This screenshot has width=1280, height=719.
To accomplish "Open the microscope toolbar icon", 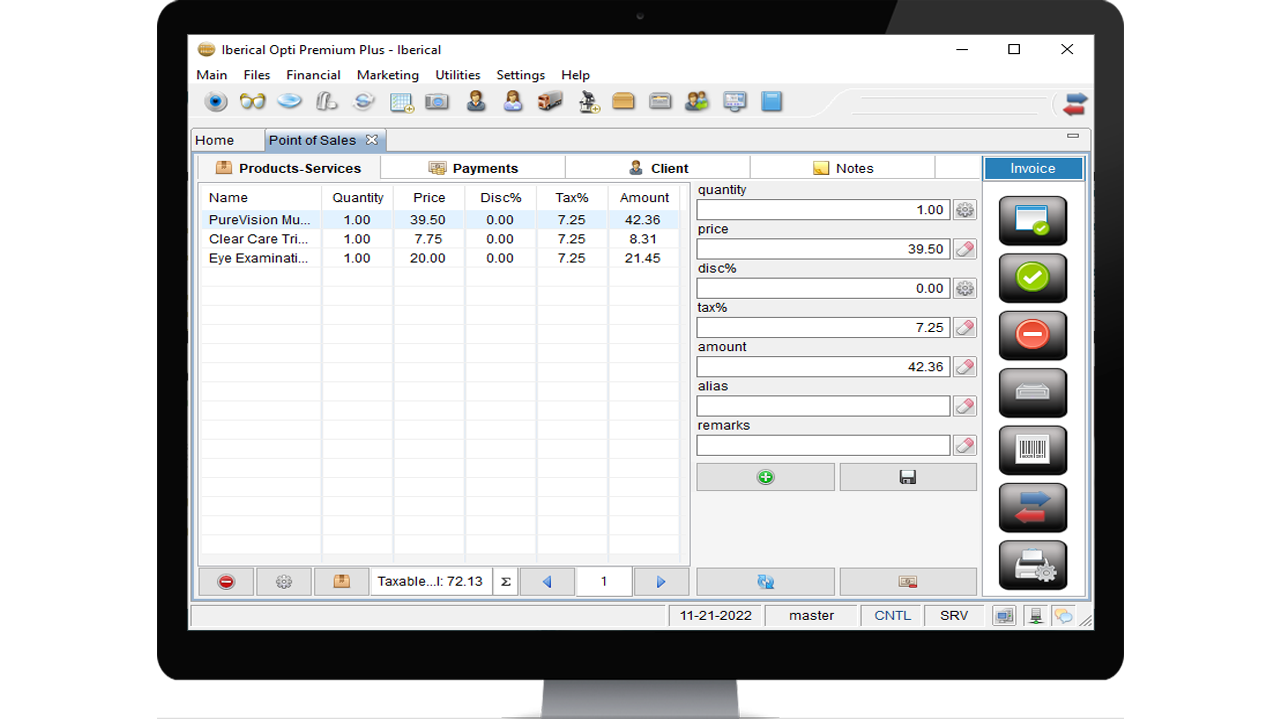I will coord(588,102).
